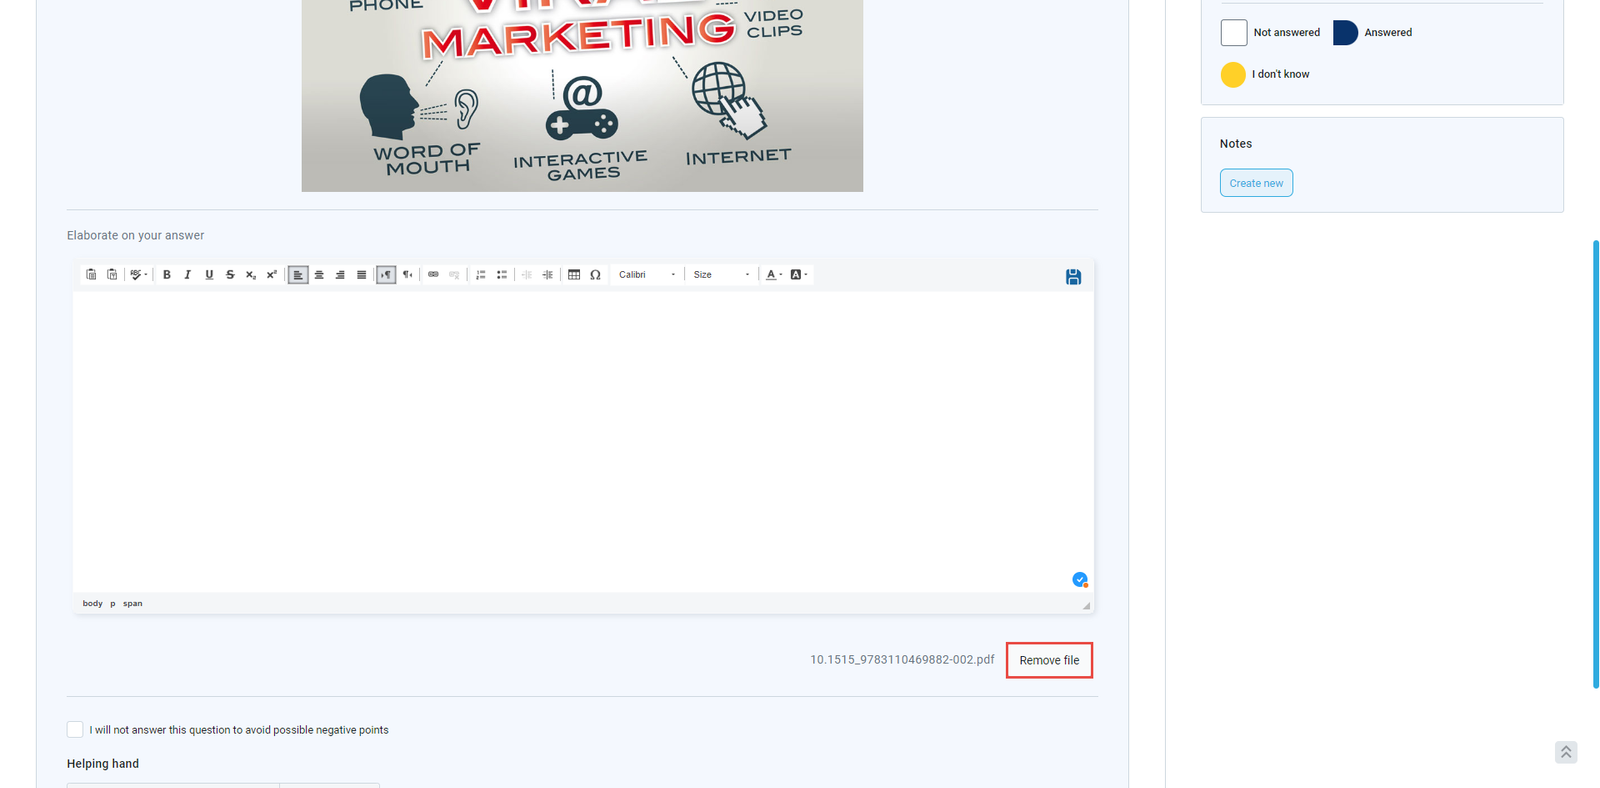Insert a link in the answer
Viewport: 1600px width, 788px height.
[433, 275]
